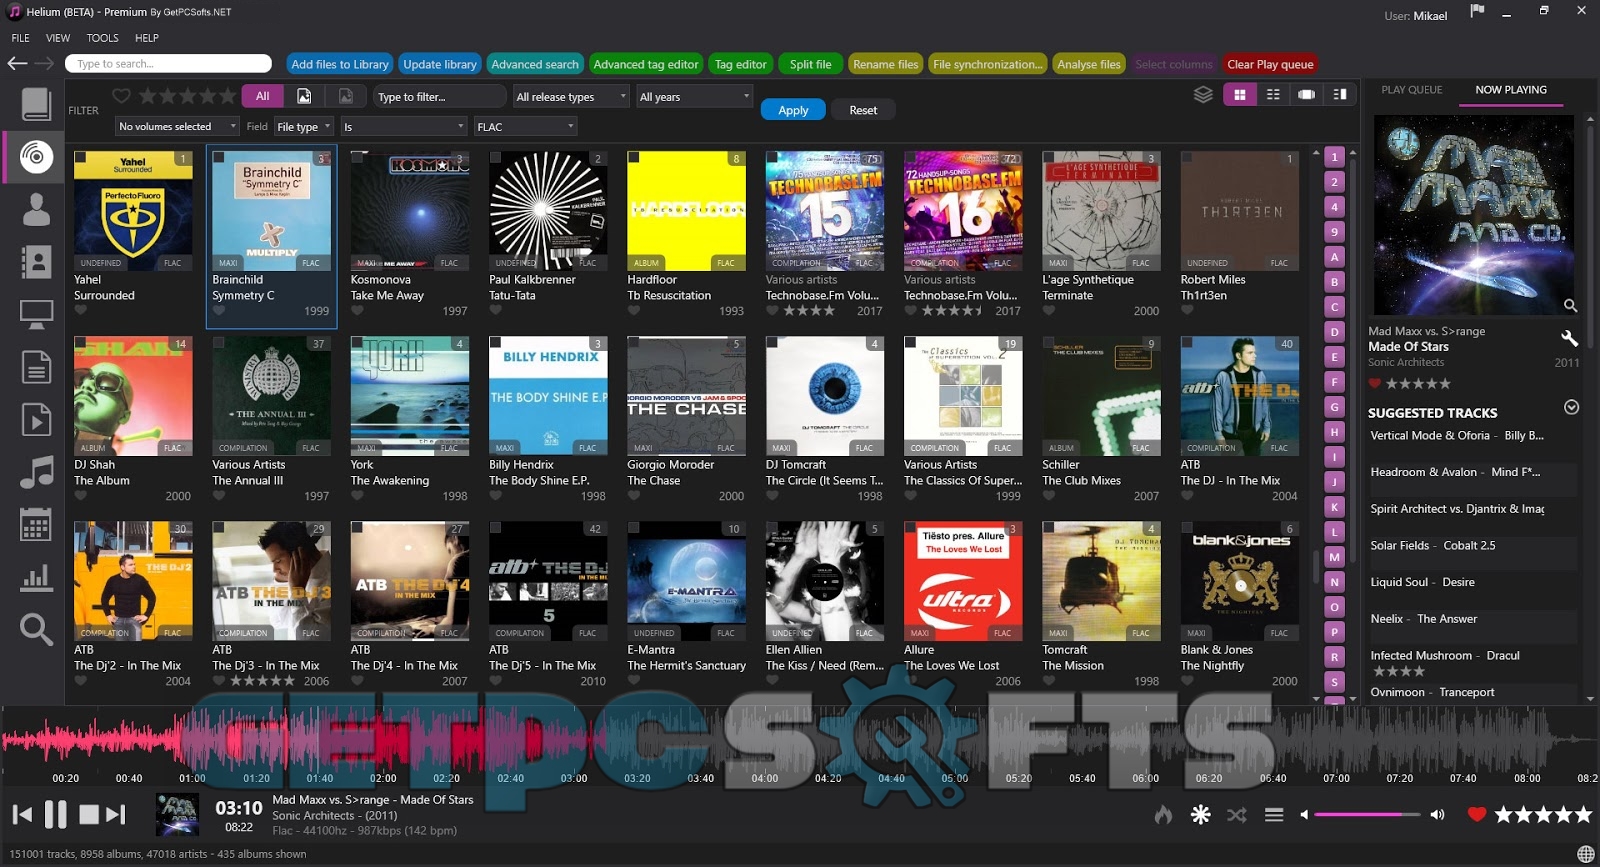Toggle the side detail panel view icon
This screenshot has height=867, width=1600.
pyautogui.click(x=1340, y=94)
